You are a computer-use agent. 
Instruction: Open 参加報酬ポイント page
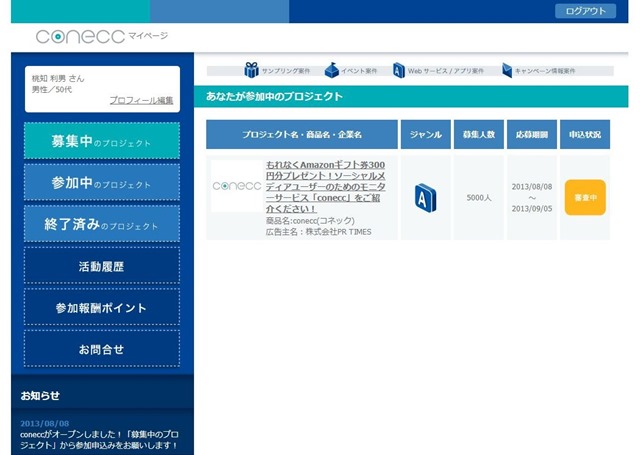[x=102, y=307]
